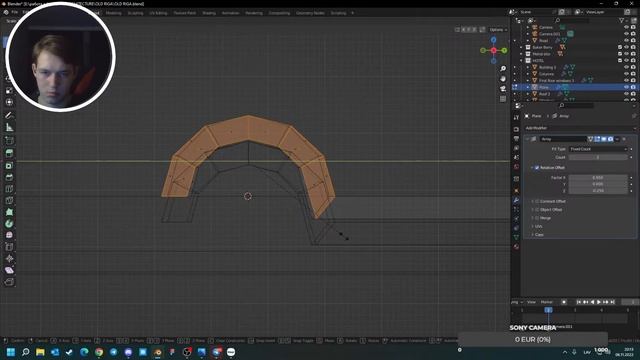
Task: Switch to the UV Editing workspace tab
Action: point(158,13)
